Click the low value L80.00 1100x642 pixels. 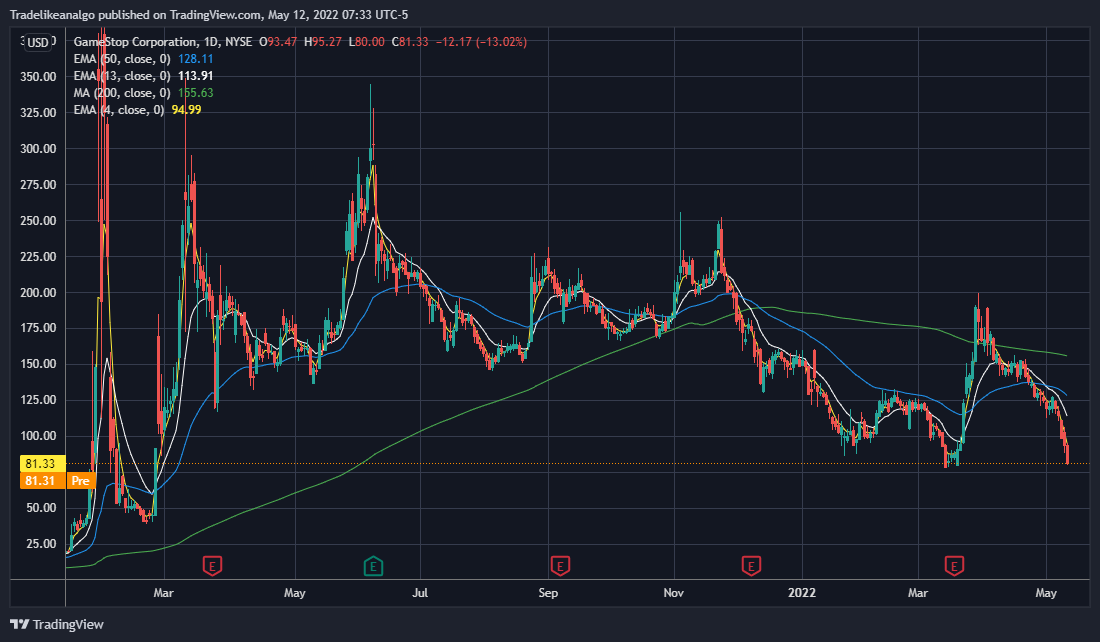pos(366,42)
